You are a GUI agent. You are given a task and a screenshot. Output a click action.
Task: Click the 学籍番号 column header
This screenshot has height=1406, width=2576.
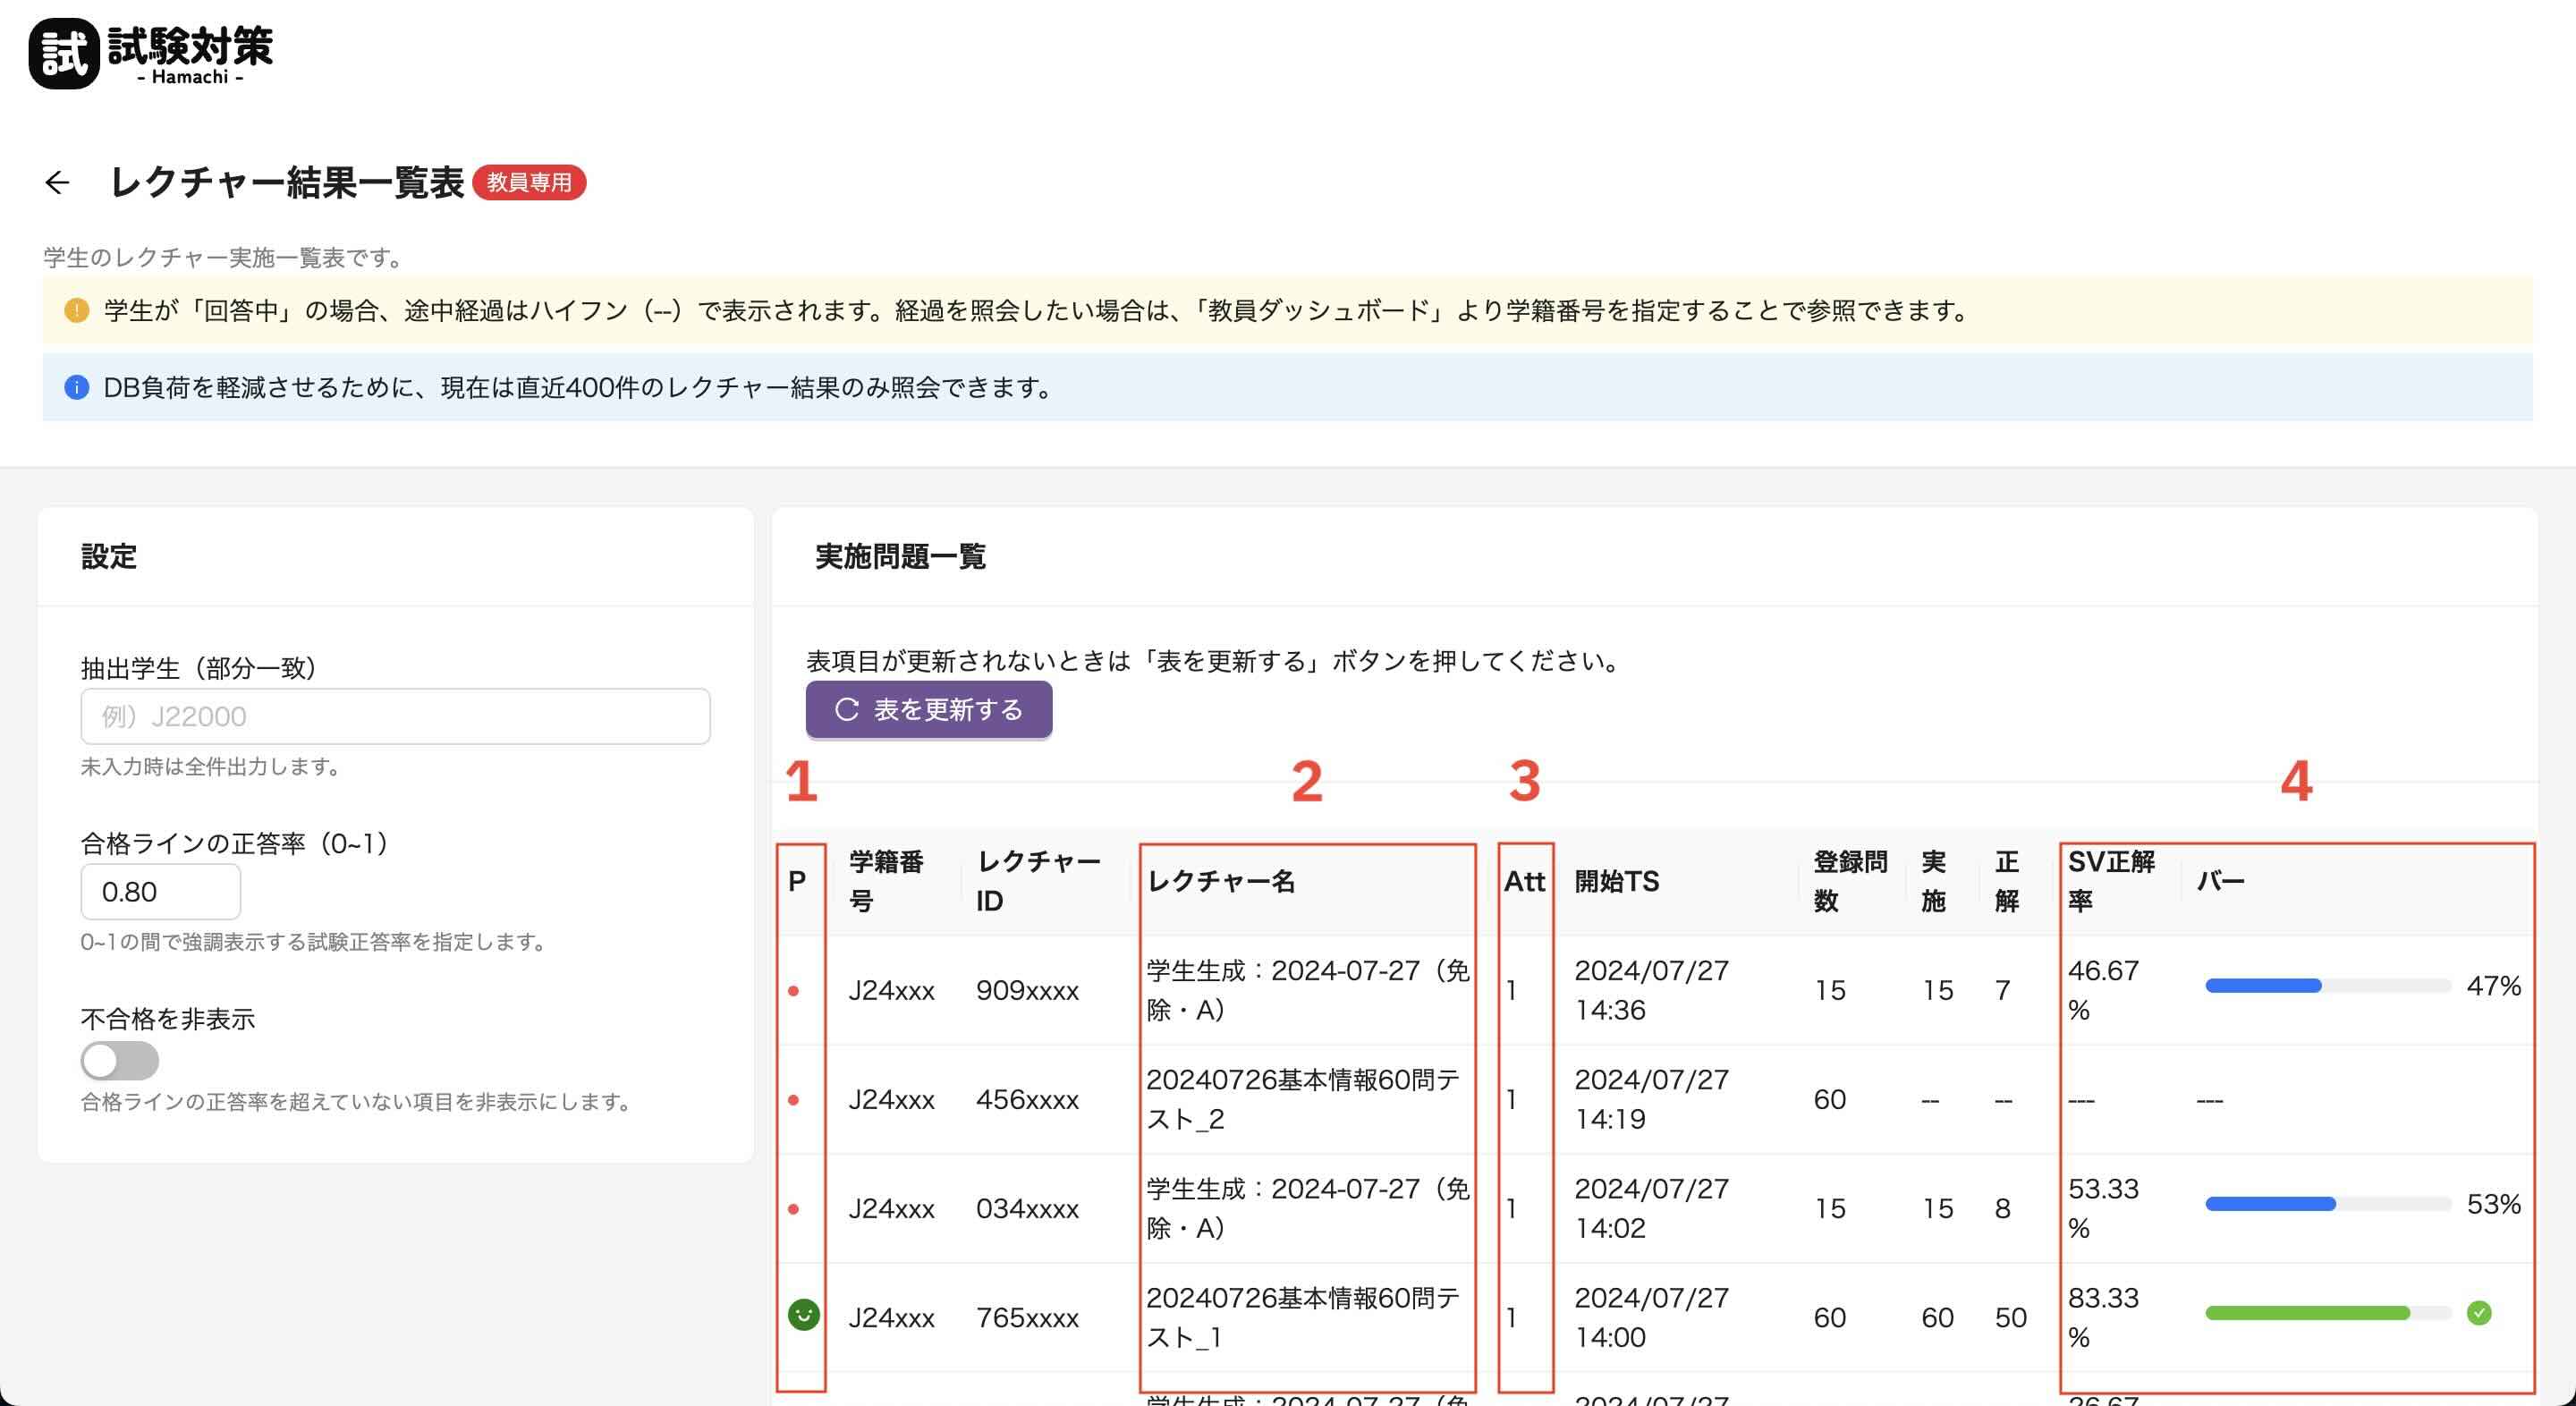tap(886, 881)
